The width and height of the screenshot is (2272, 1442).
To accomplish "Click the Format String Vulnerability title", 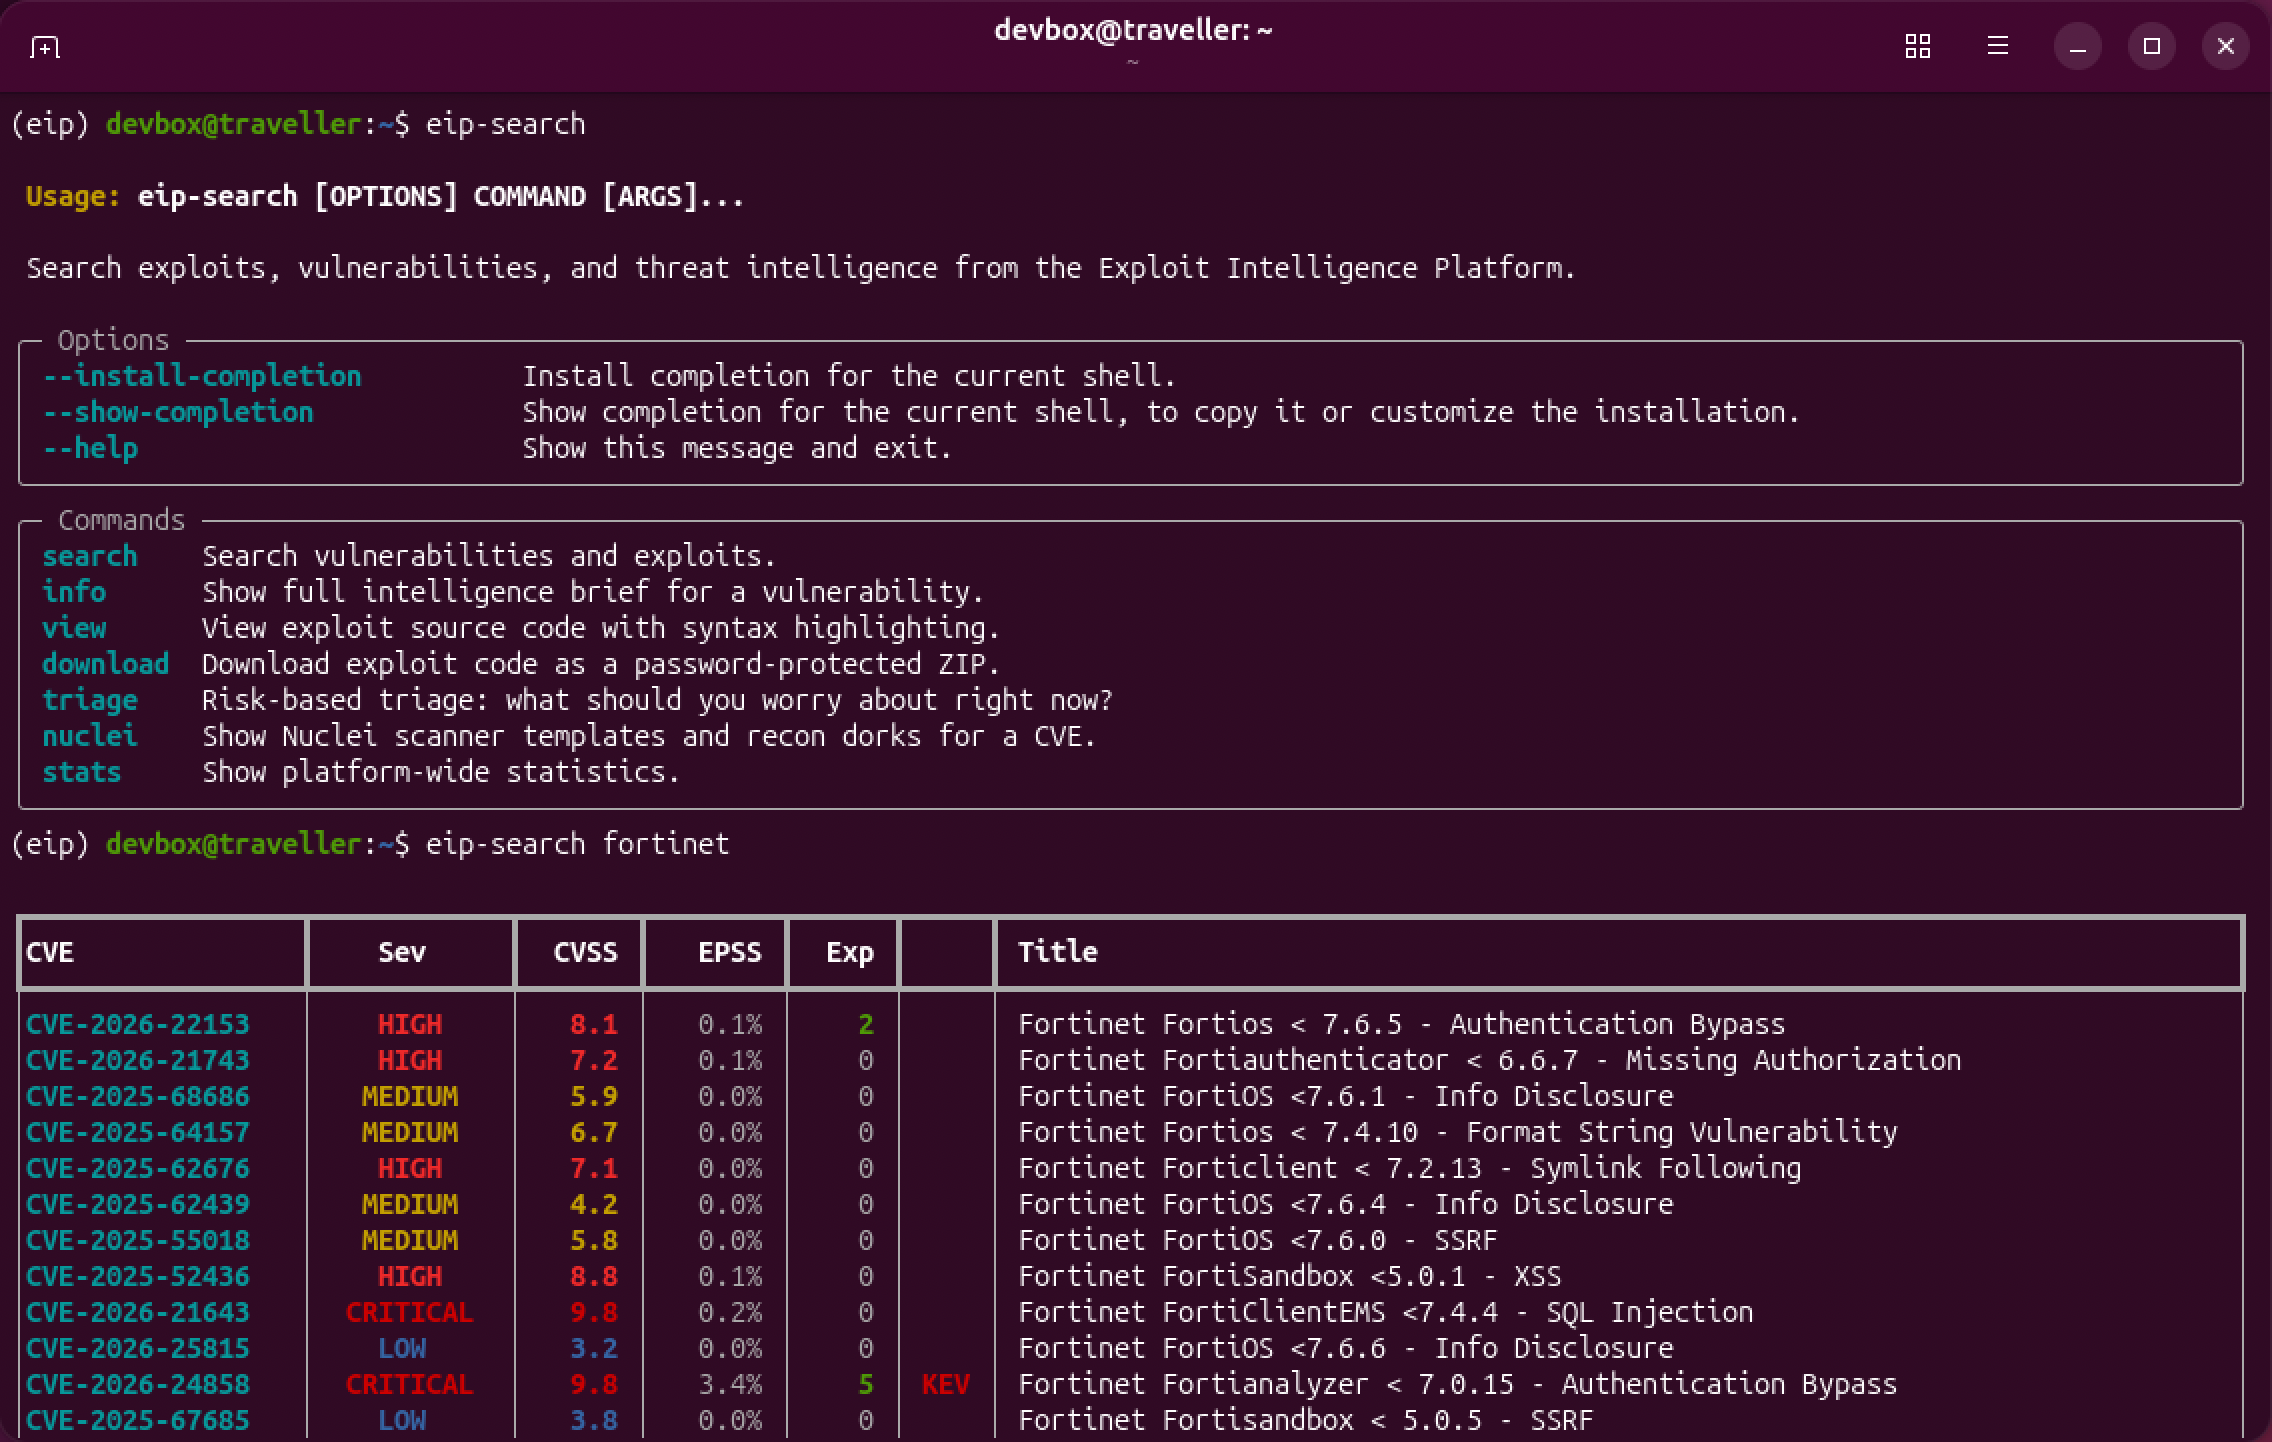I will click(x=1458, y=1132).
